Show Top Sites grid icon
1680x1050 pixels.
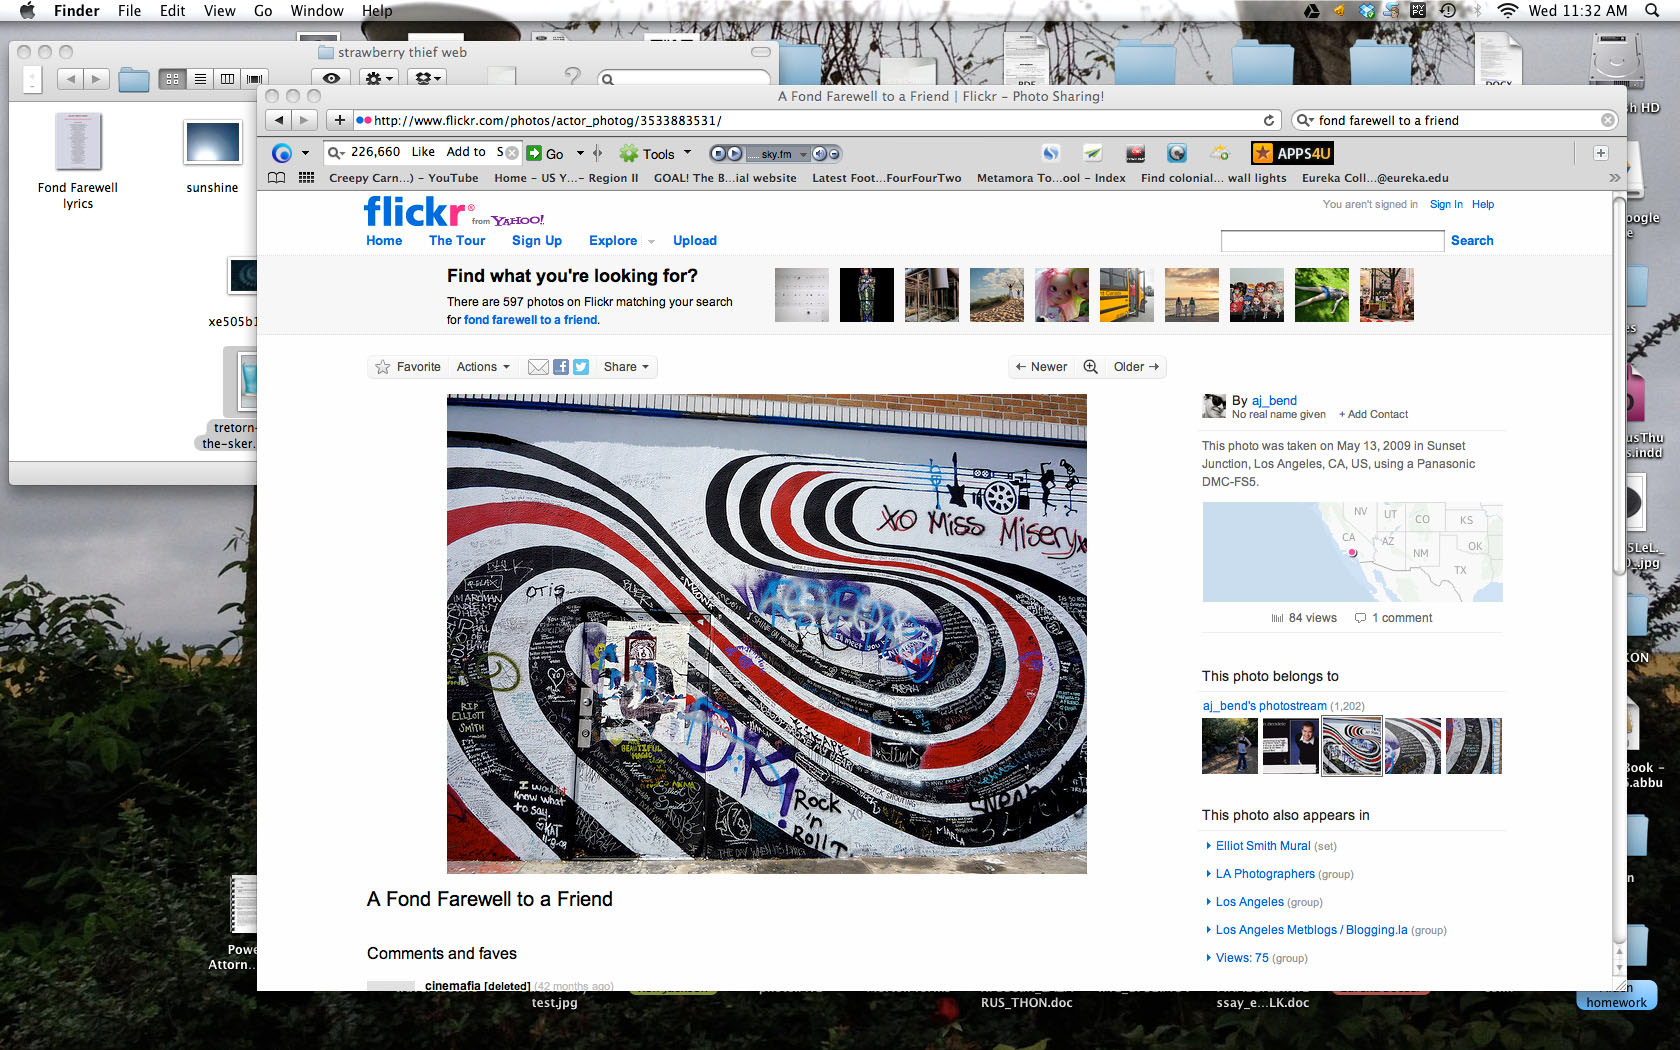[306, 178]
